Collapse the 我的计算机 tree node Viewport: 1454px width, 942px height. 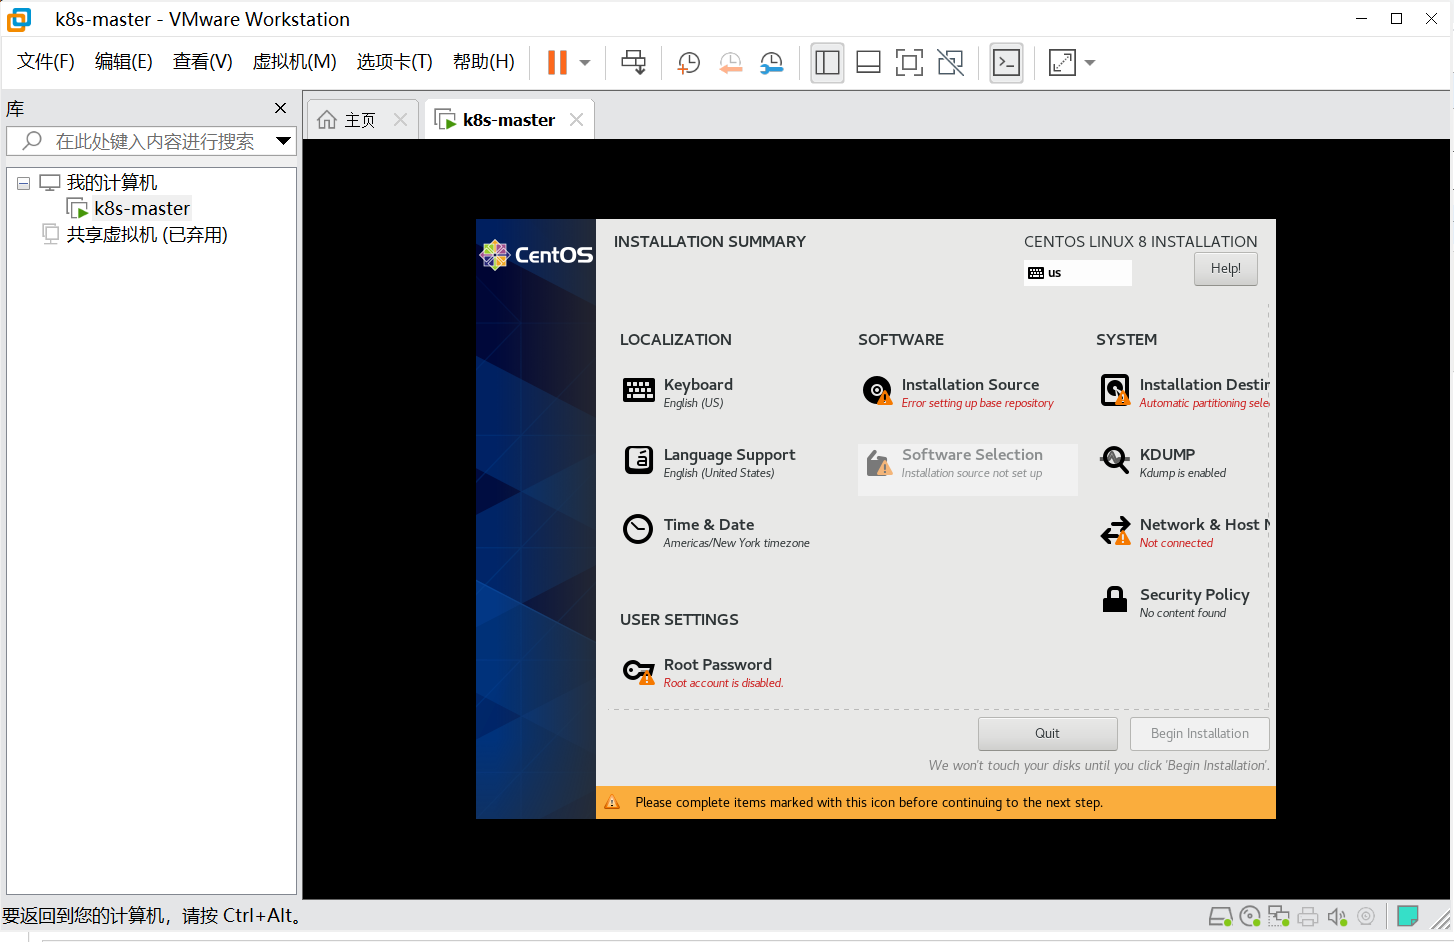point(23,183)
